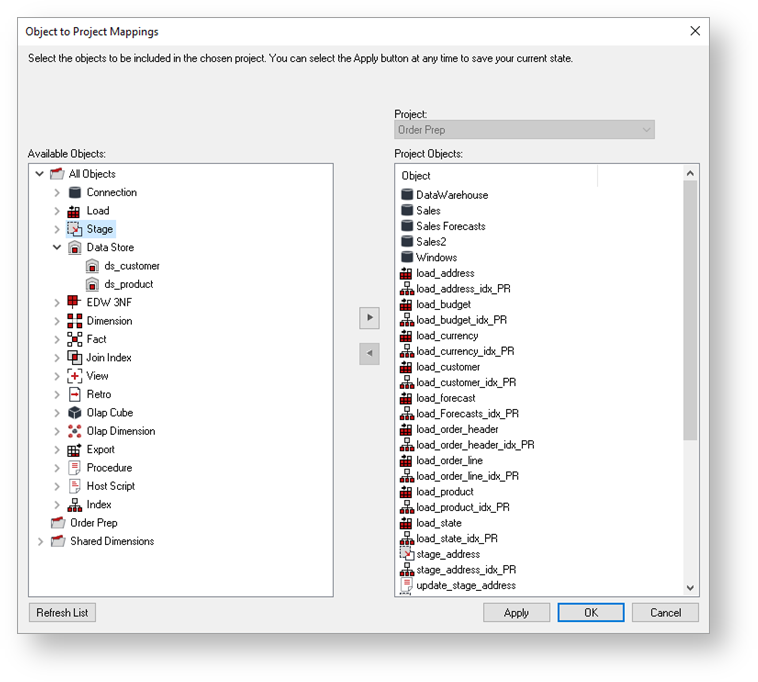Click the Refresh List button
This screenshot has height=682, width=758.
pyautogui.click(x=62, y=612)
